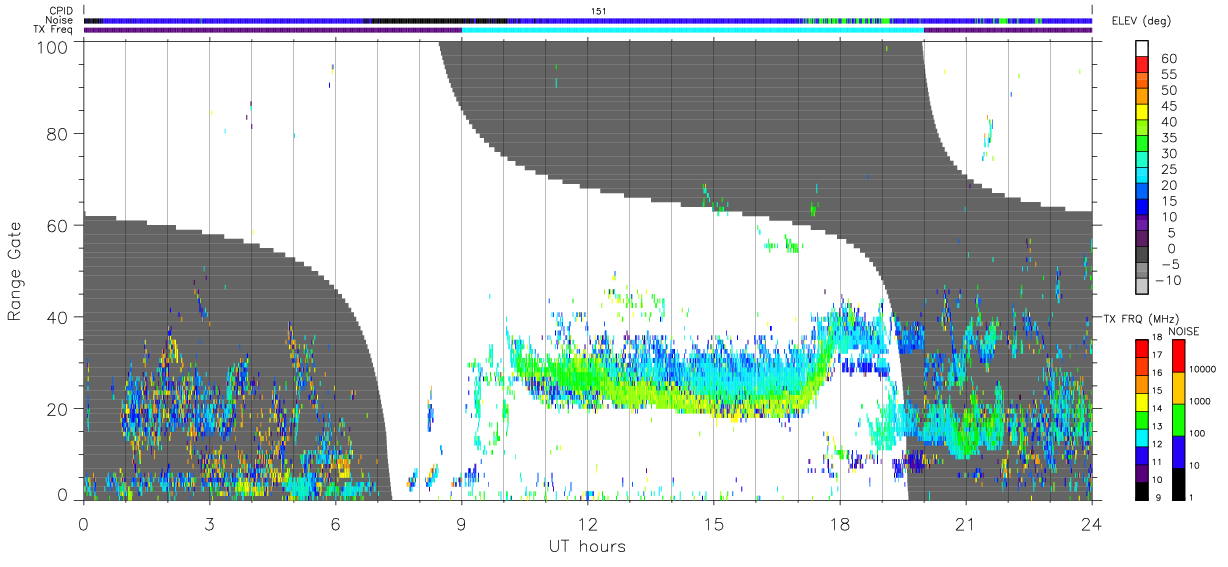Click x-axis tick label '3'

(209, 524)
